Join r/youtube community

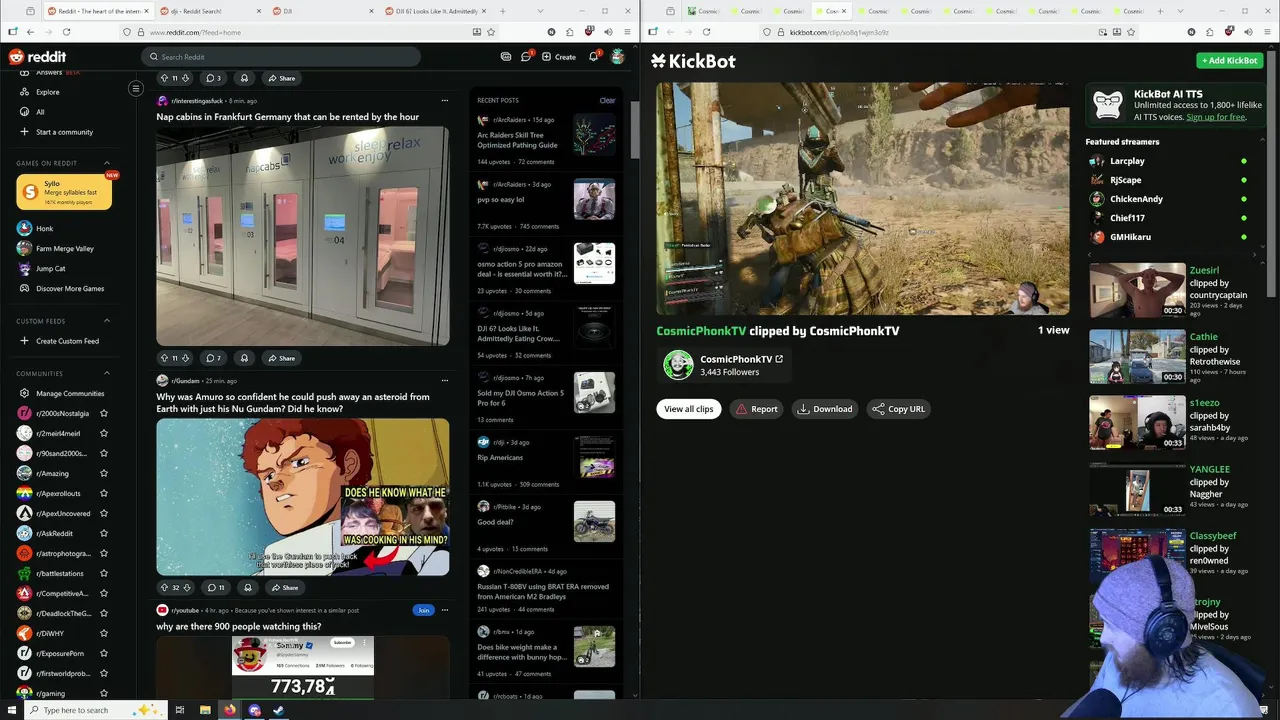(x=424, y=610)
